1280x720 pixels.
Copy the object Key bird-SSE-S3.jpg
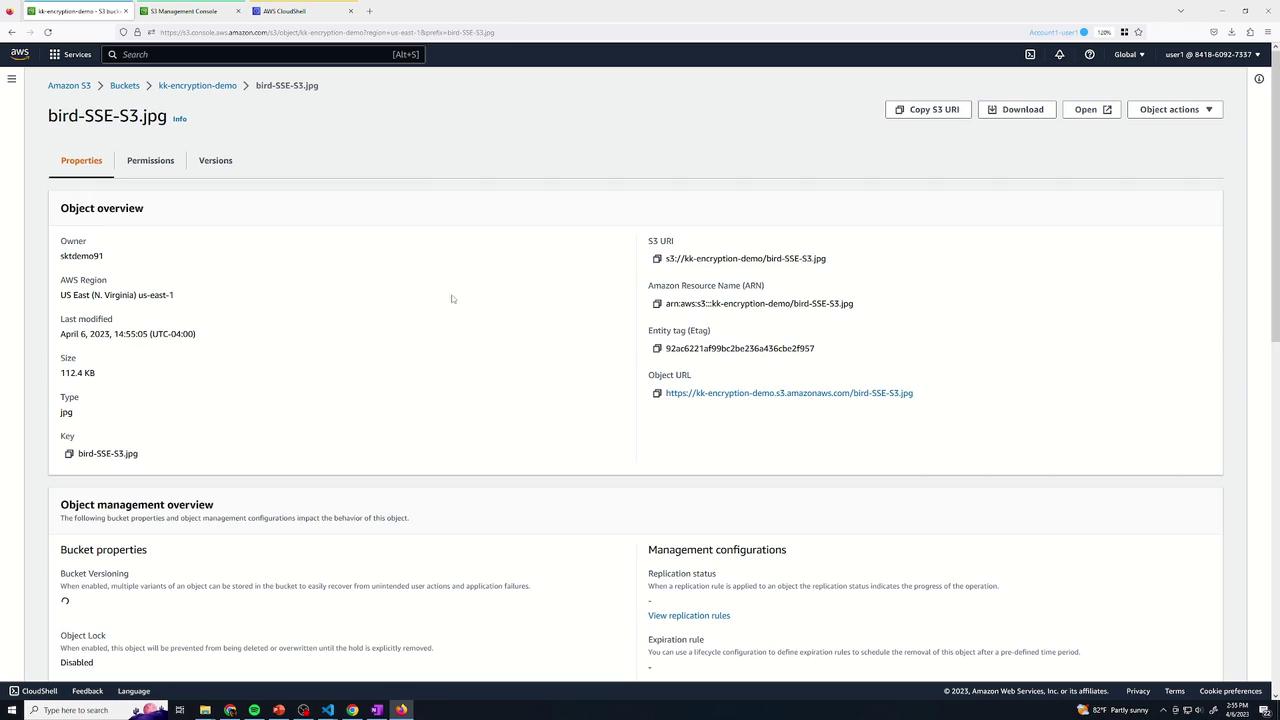tap(69, 454)
